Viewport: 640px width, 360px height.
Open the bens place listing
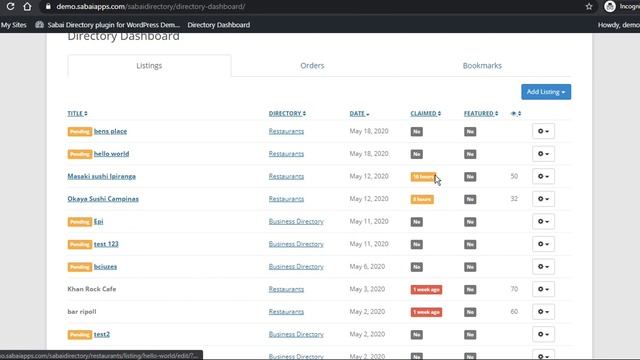110,131
